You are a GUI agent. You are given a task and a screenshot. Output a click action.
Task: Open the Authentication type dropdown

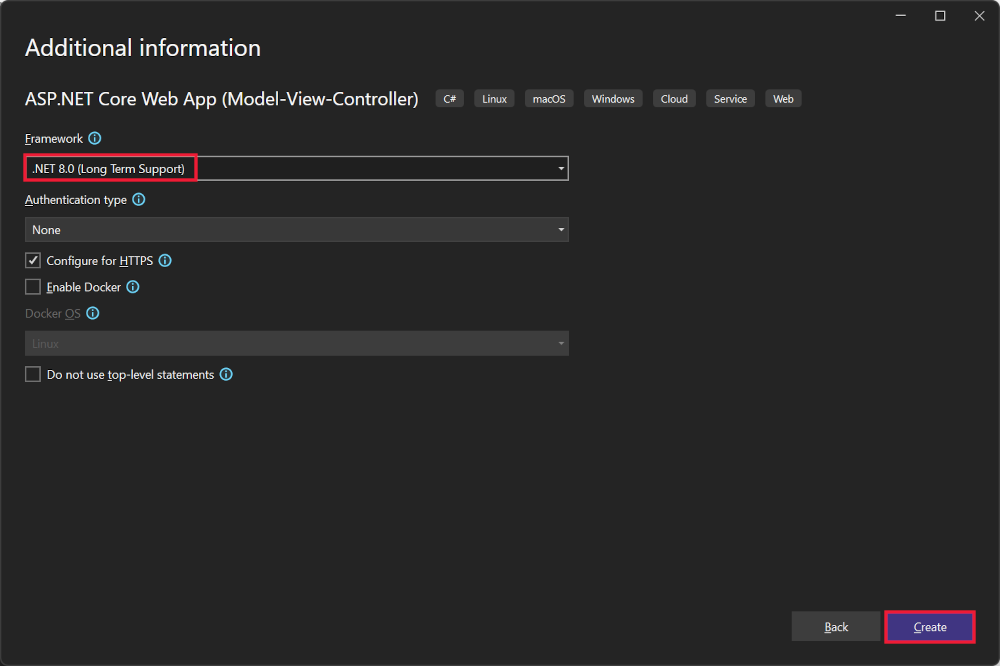click(560, 230)
